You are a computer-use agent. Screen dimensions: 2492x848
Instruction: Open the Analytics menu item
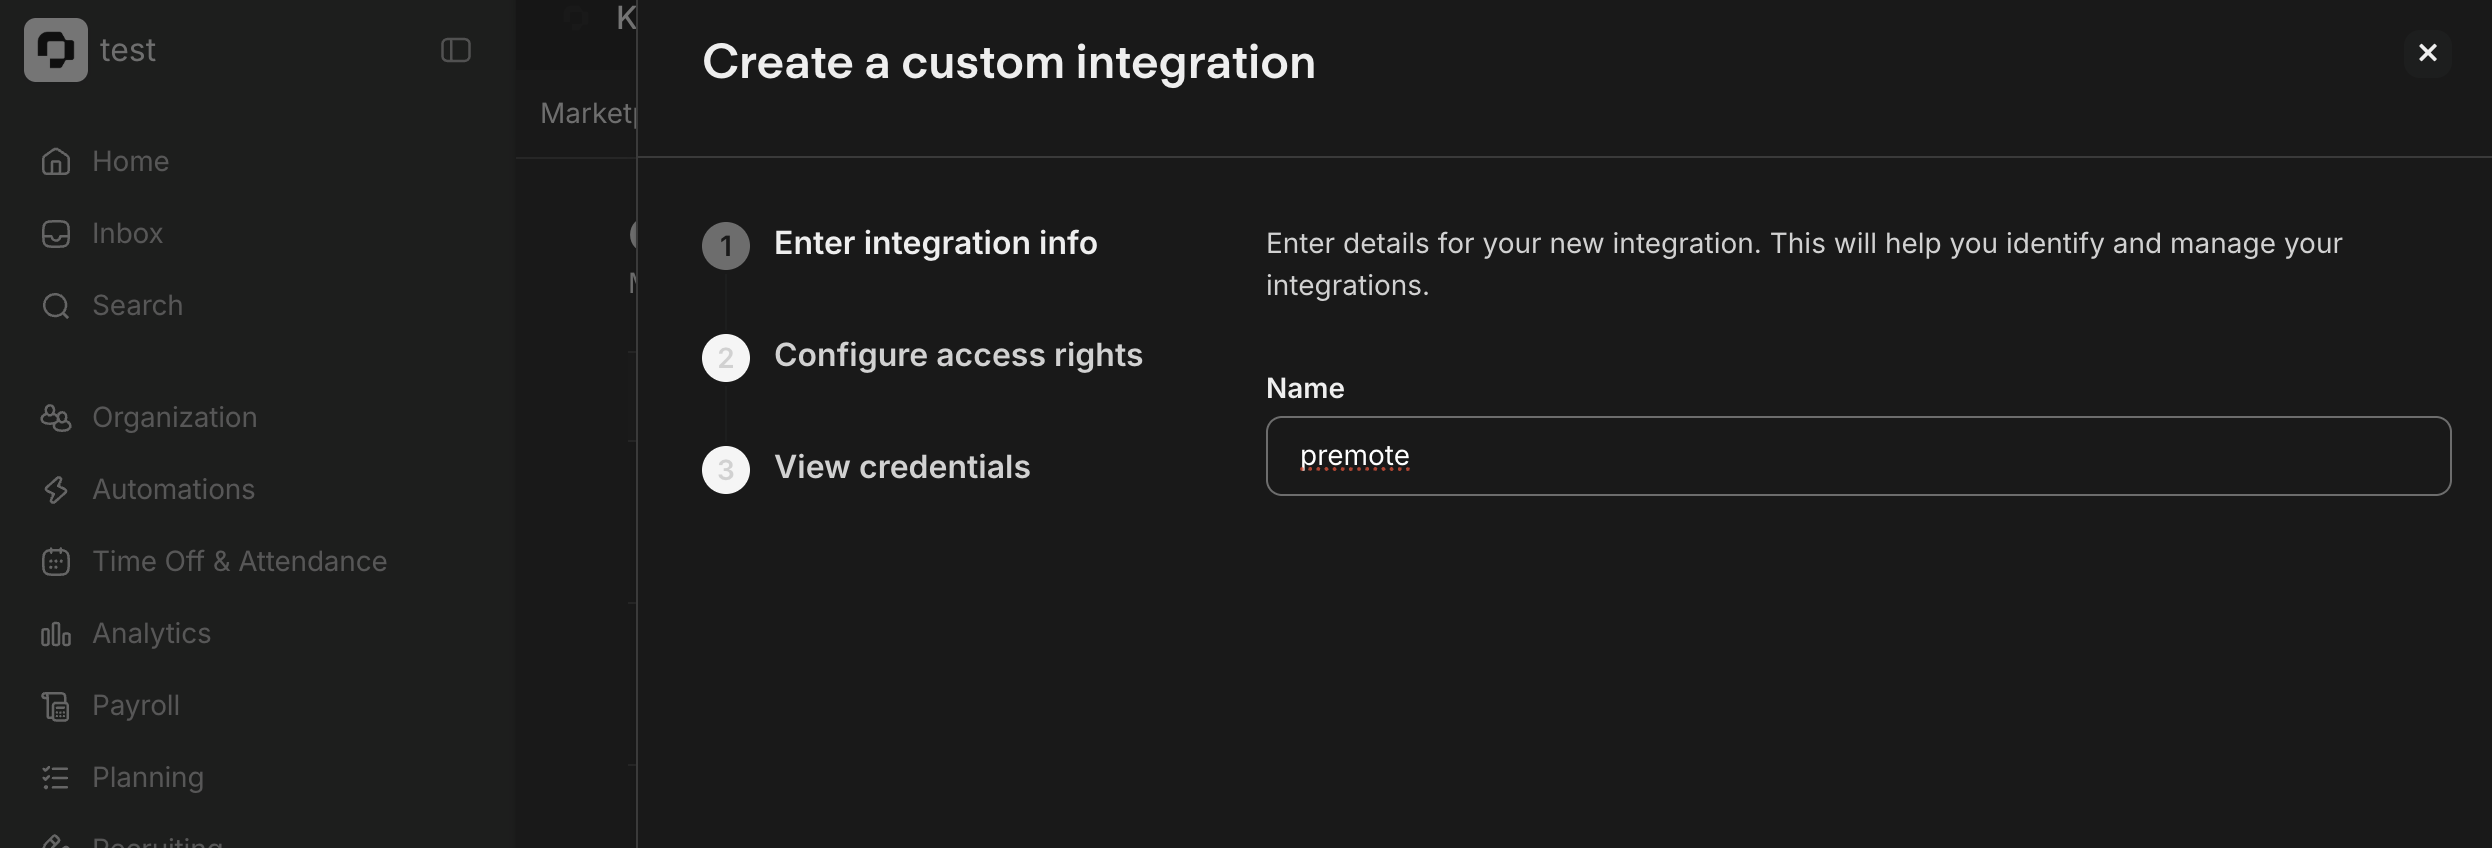151,633
